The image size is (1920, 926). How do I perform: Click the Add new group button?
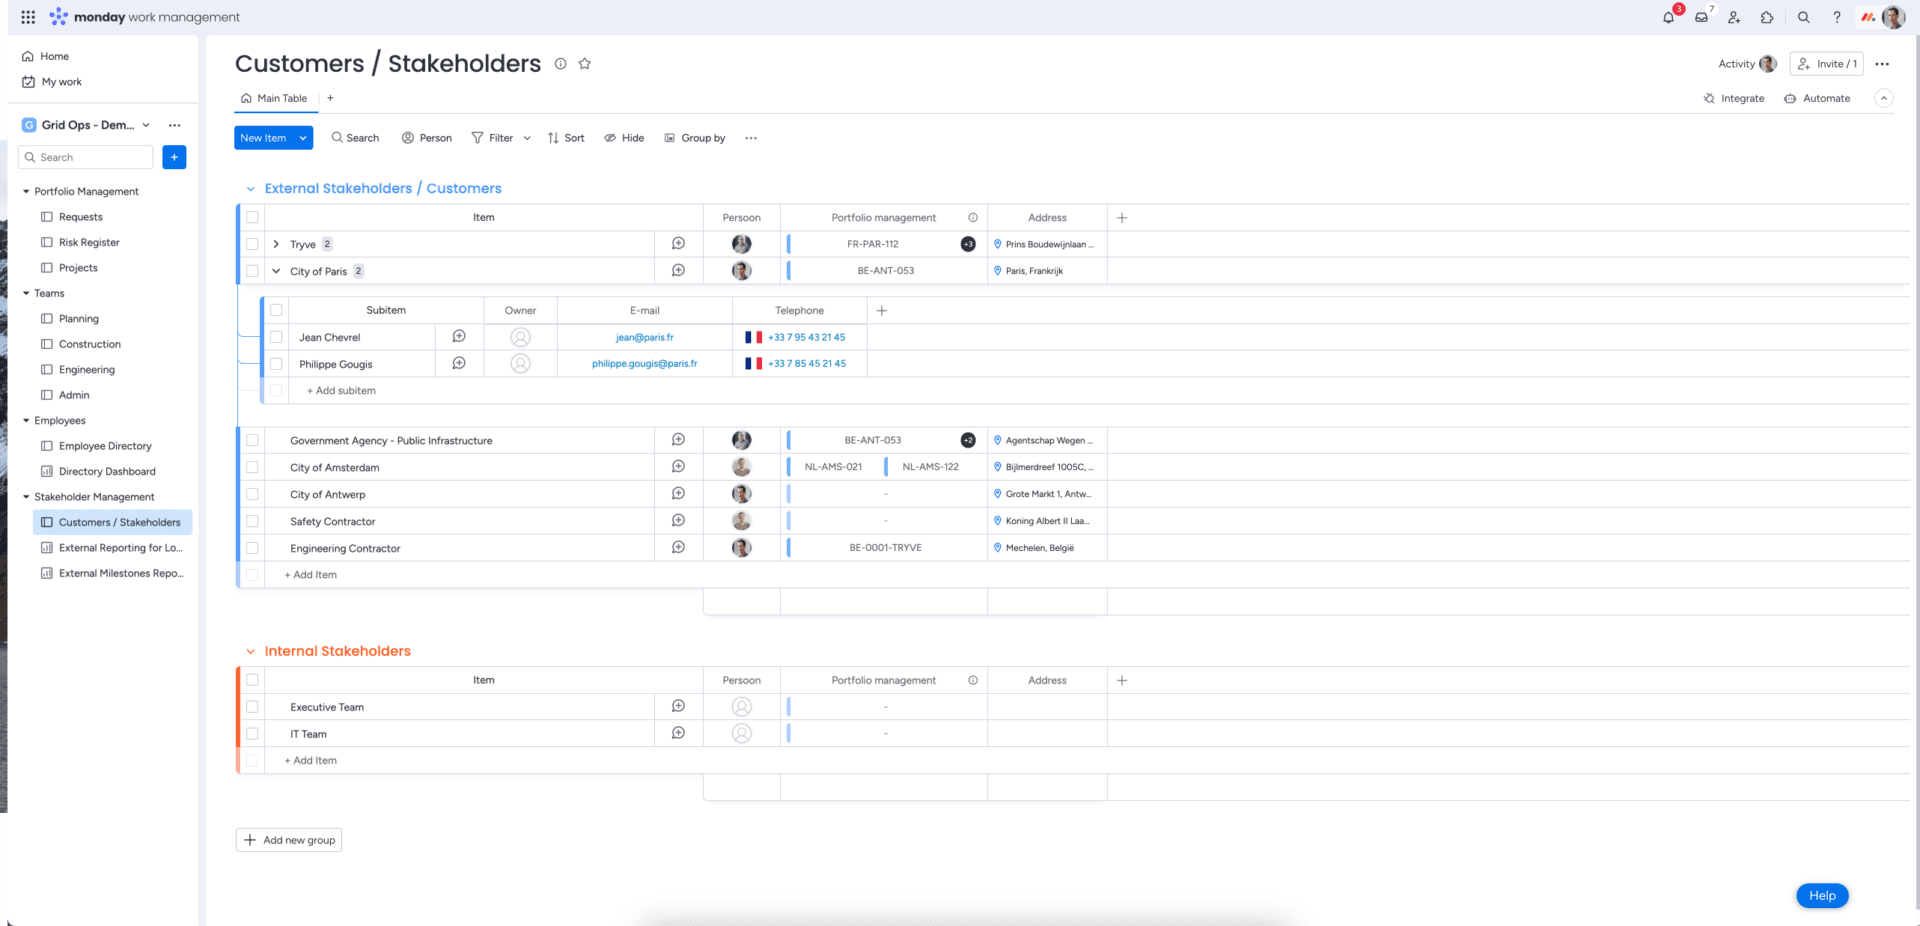click(289, 840)
